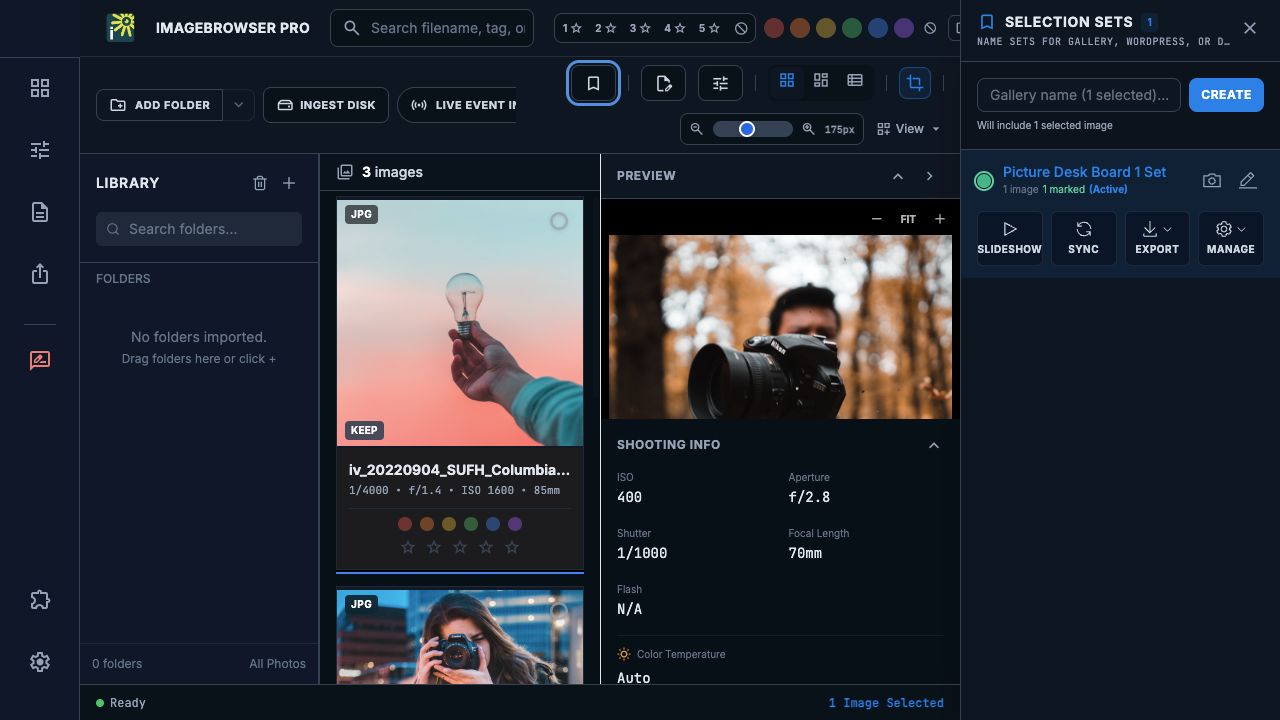Switch to standard grid view
The height and width of the screenshot is (720, 1280).
pos(787,80)
